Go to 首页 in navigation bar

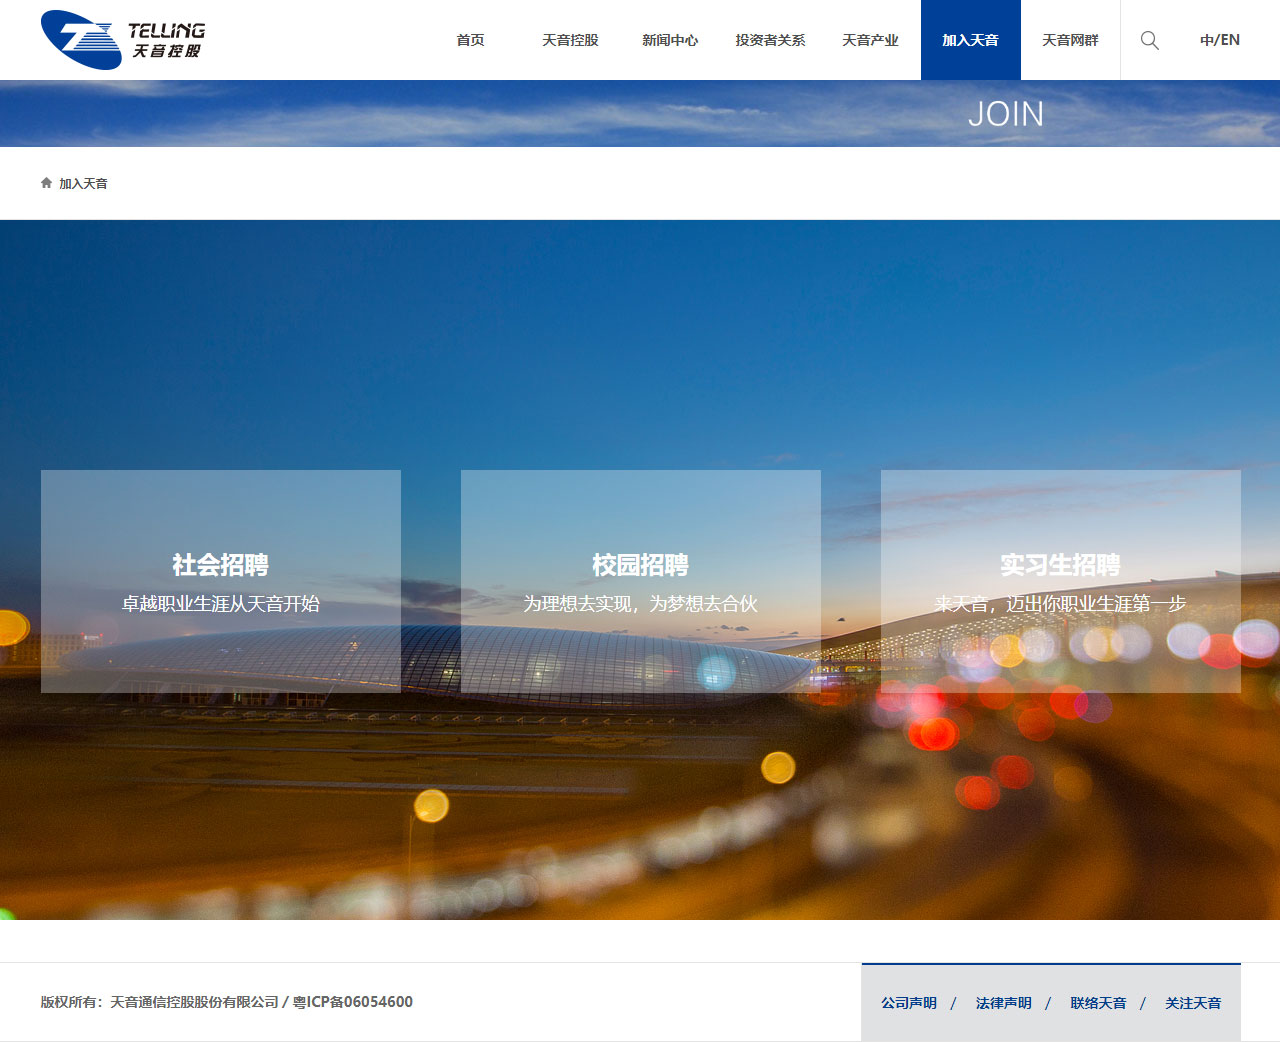(470, 40)
